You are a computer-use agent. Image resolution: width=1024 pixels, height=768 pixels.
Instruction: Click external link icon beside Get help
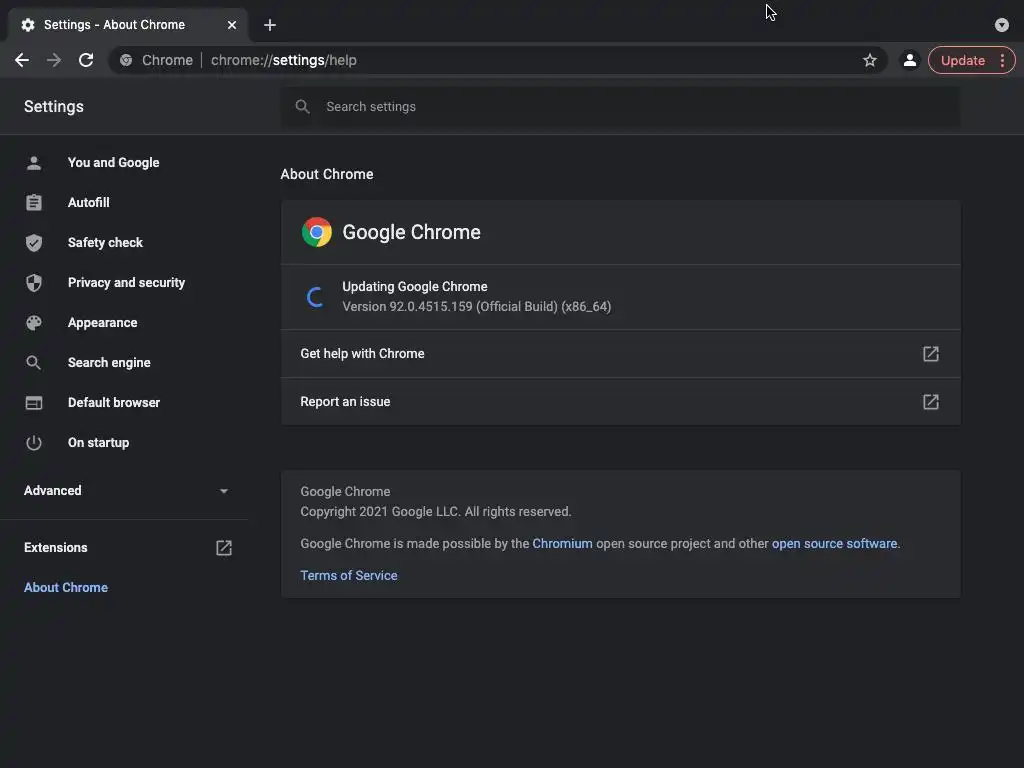coord(930,354)
